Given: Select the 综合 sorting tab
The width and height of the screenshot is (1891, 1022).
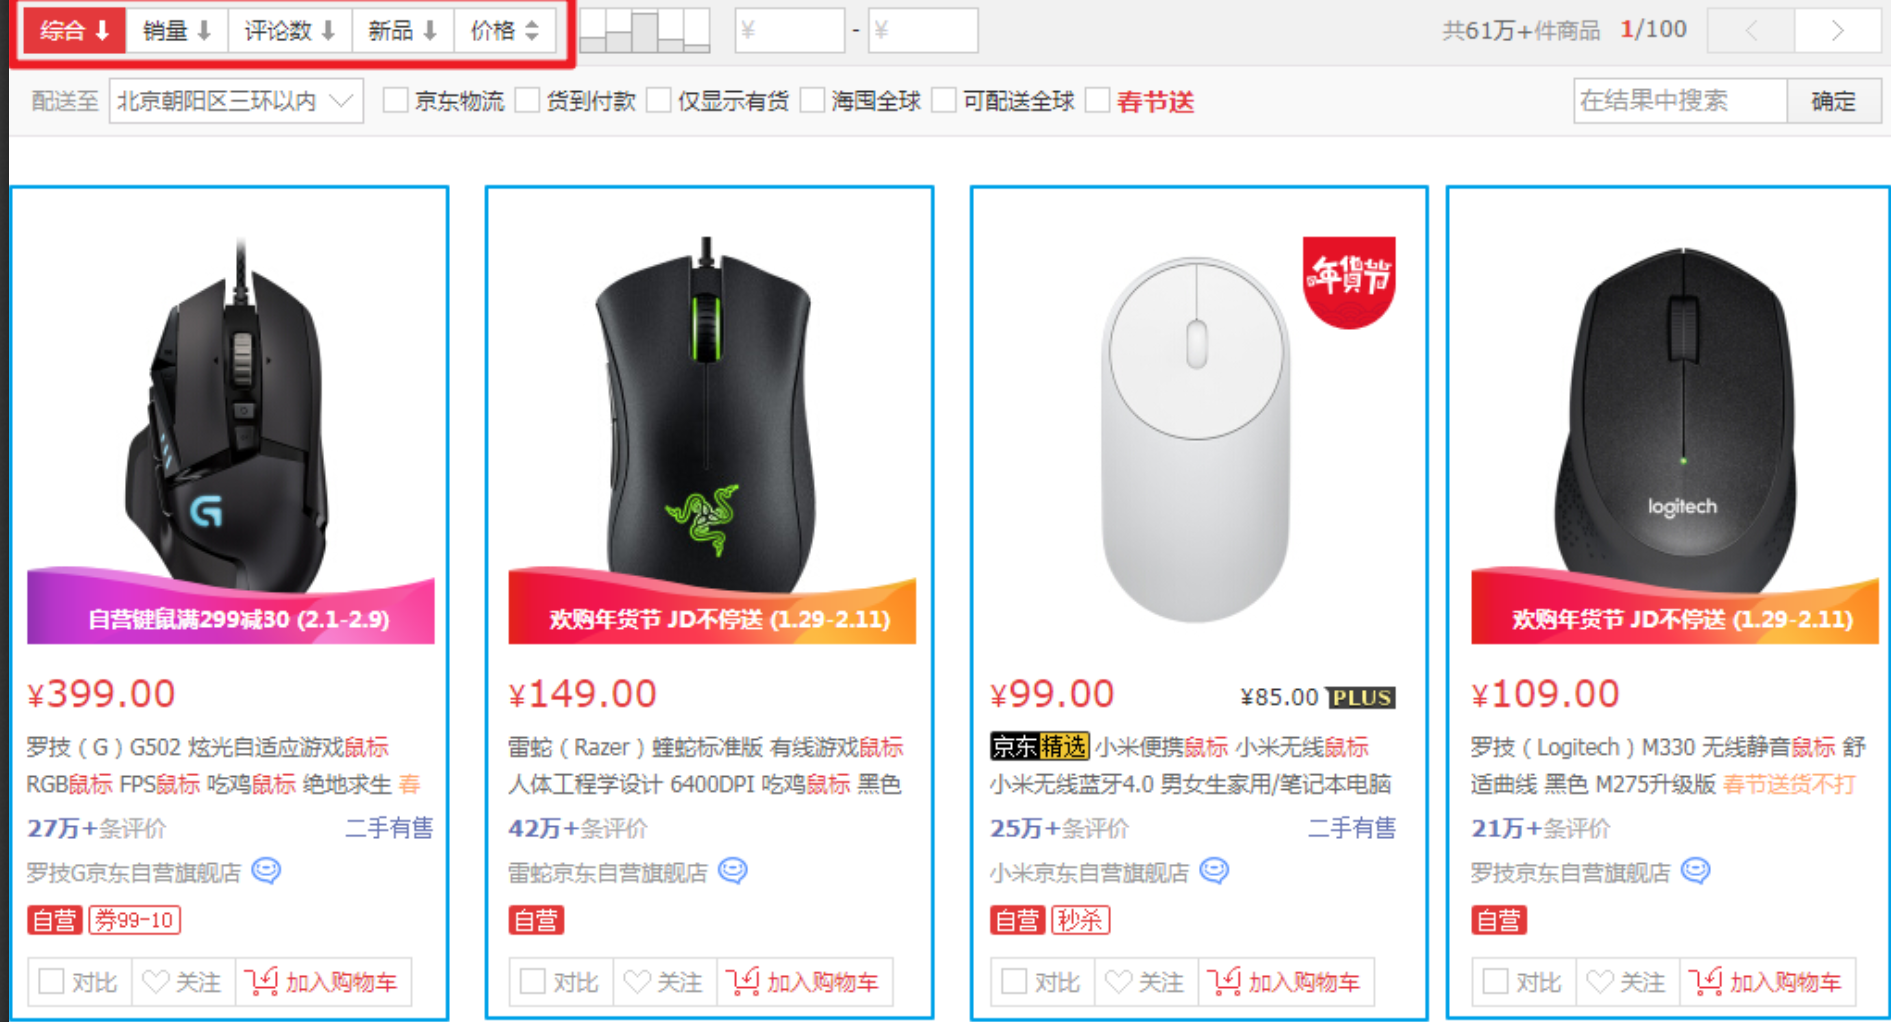Looking at the screenshot, I should pyautogui.click(x=75, y=31).
